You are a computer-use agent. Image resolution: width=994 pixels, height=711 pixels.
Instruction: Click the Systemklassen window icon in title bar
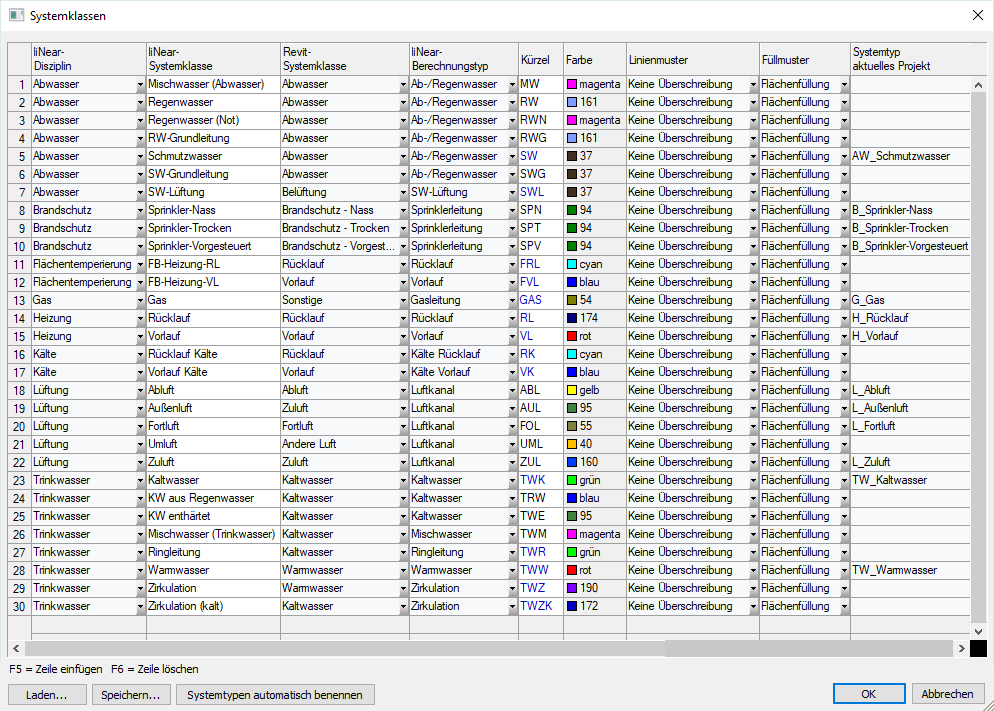[16, 15]
